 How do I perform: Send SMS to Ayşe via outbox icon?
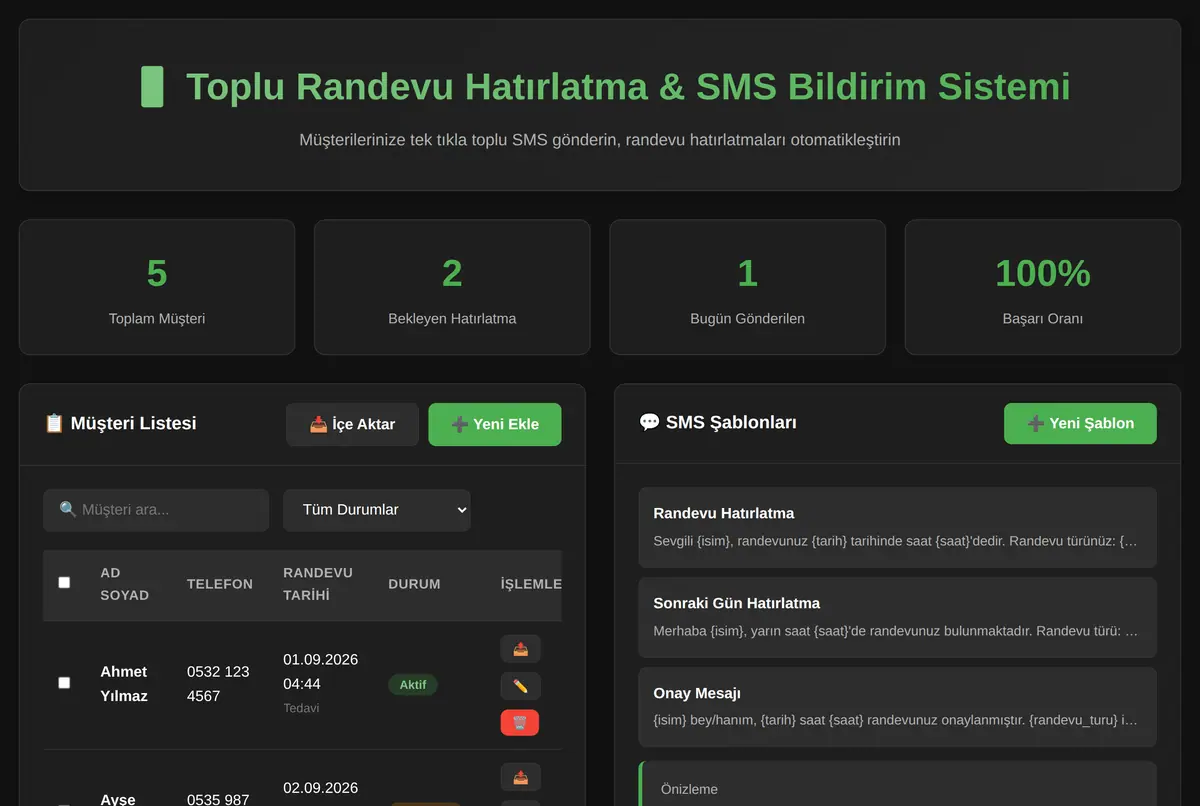[520, 777]
